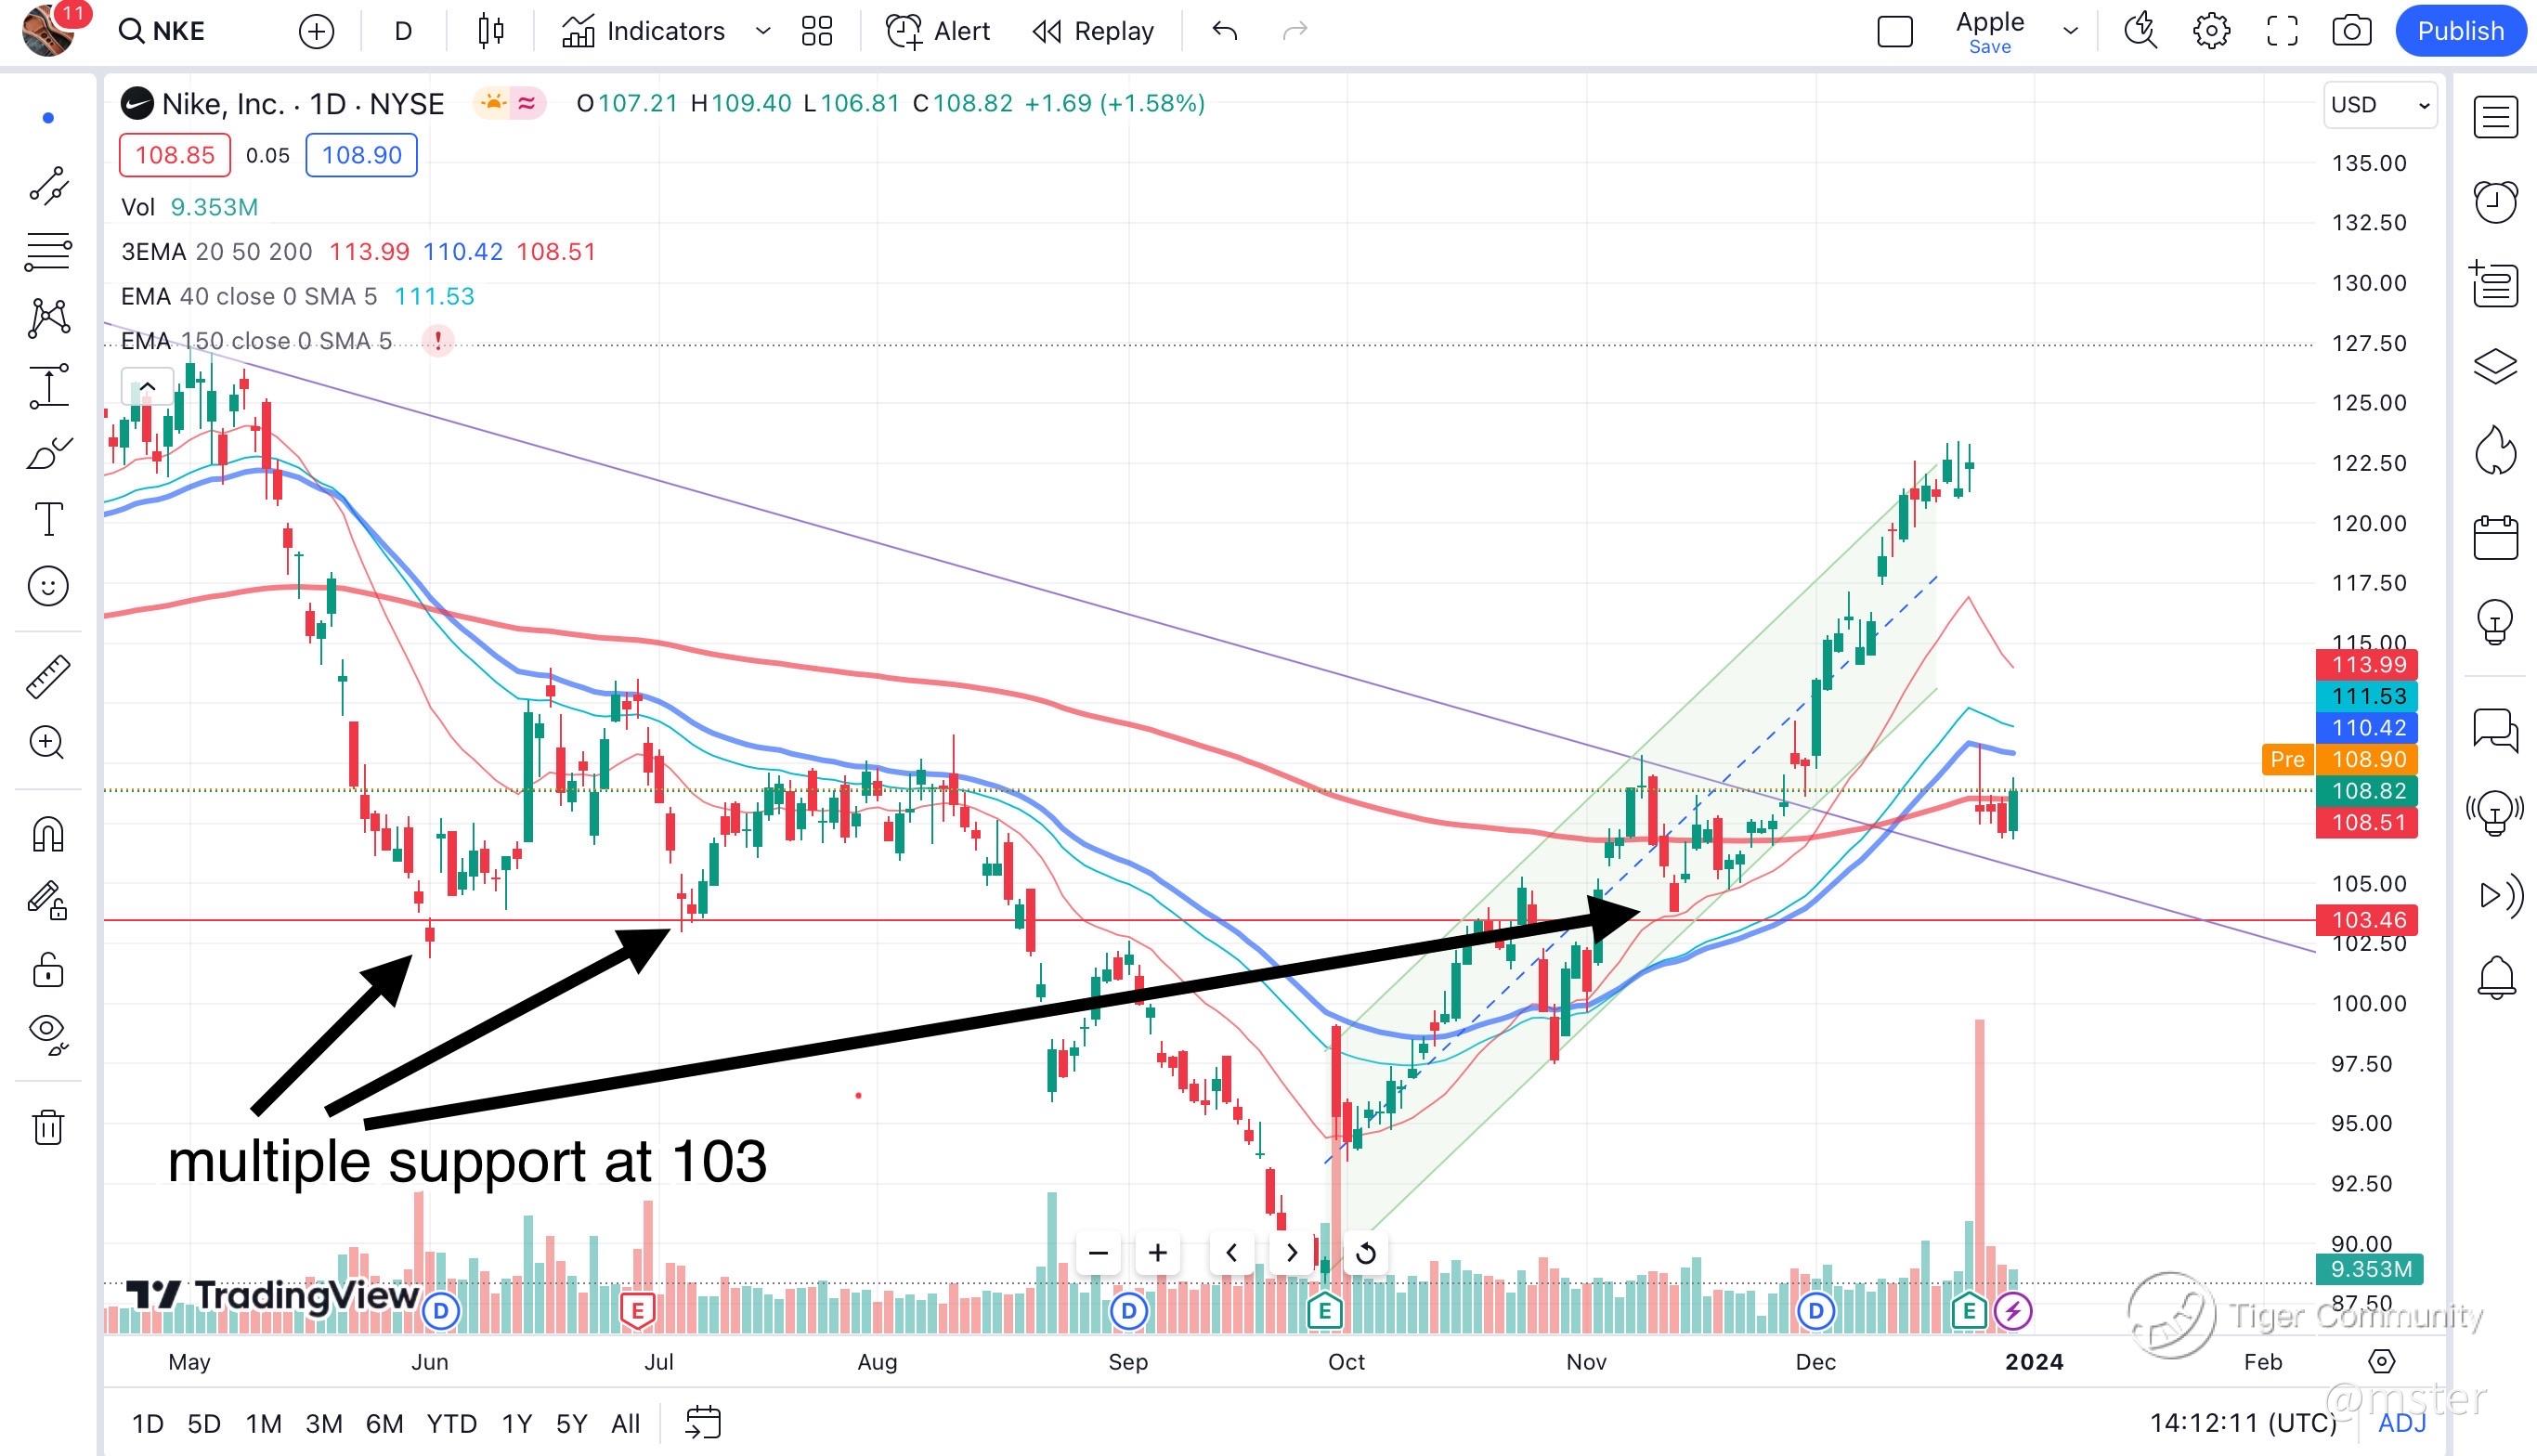2537x1456 pixels.
Task: Open the USD currency dropdown
Action: [2379, 105]
